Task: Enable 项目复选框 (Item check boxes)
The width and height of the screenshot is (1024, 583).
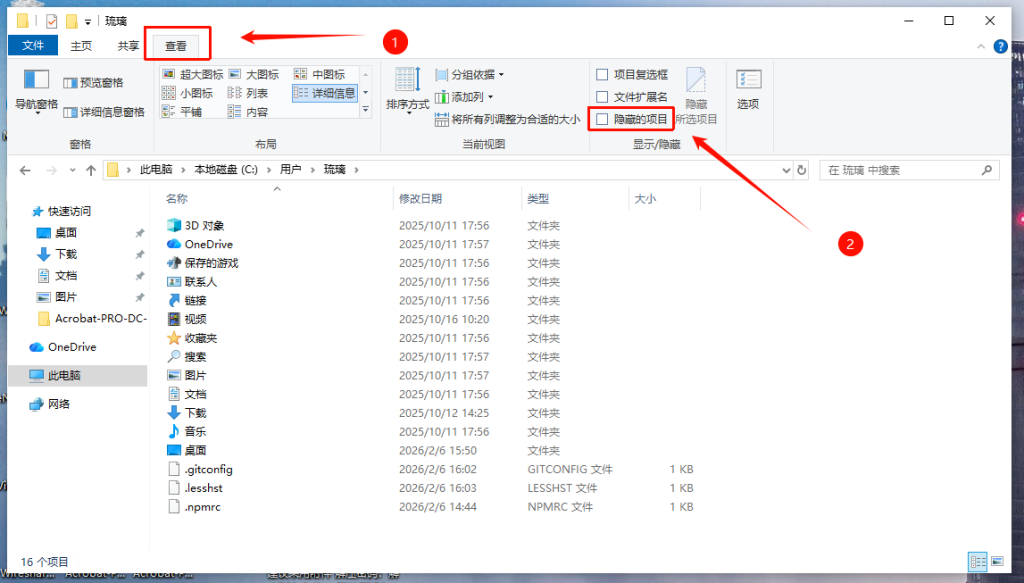Action: (x=602, y=73)
